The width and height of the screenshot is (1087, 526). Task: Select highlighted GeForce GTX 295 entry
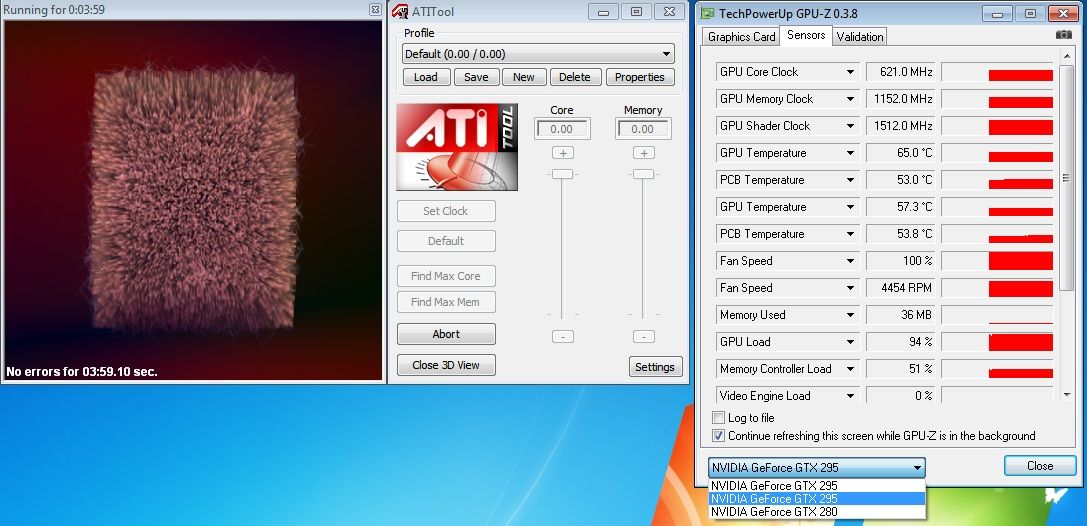817,499
